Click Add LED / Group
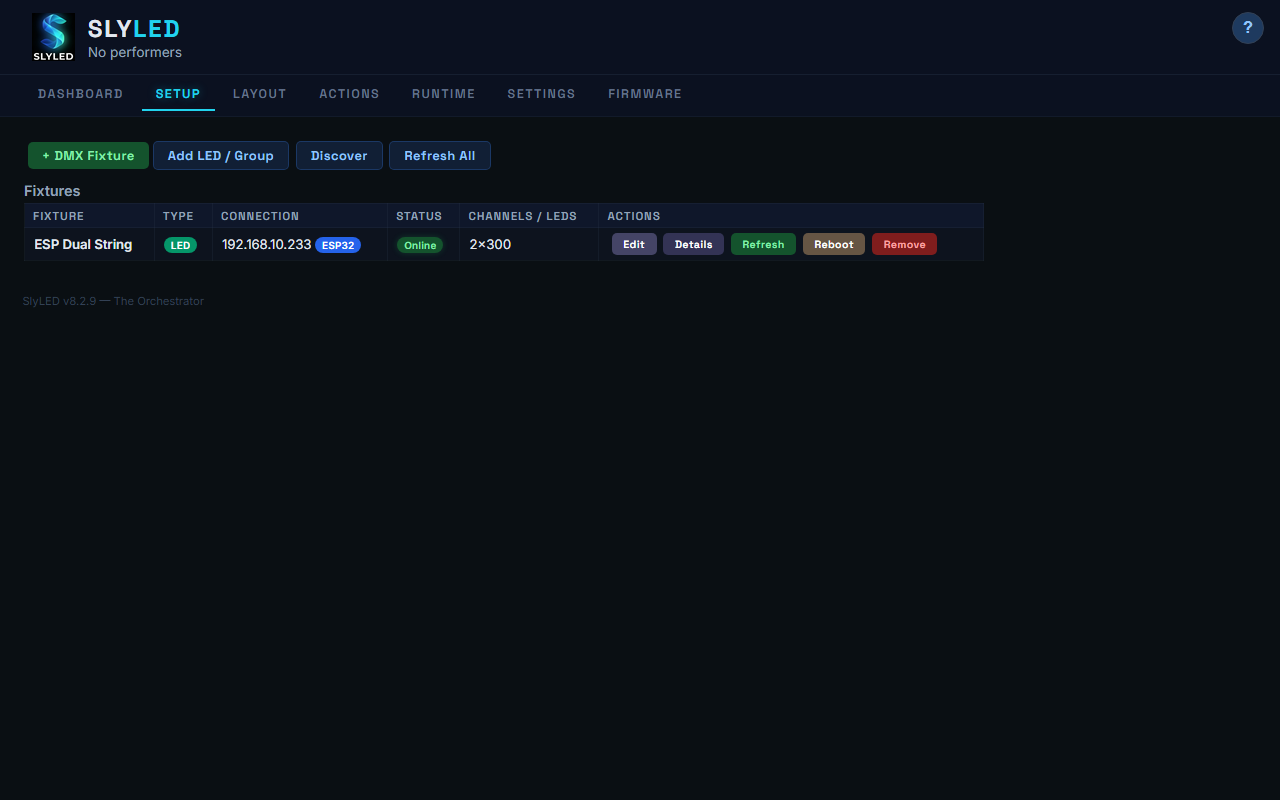The width and height of the screenshot is (1280, 800). coord(220,155)
